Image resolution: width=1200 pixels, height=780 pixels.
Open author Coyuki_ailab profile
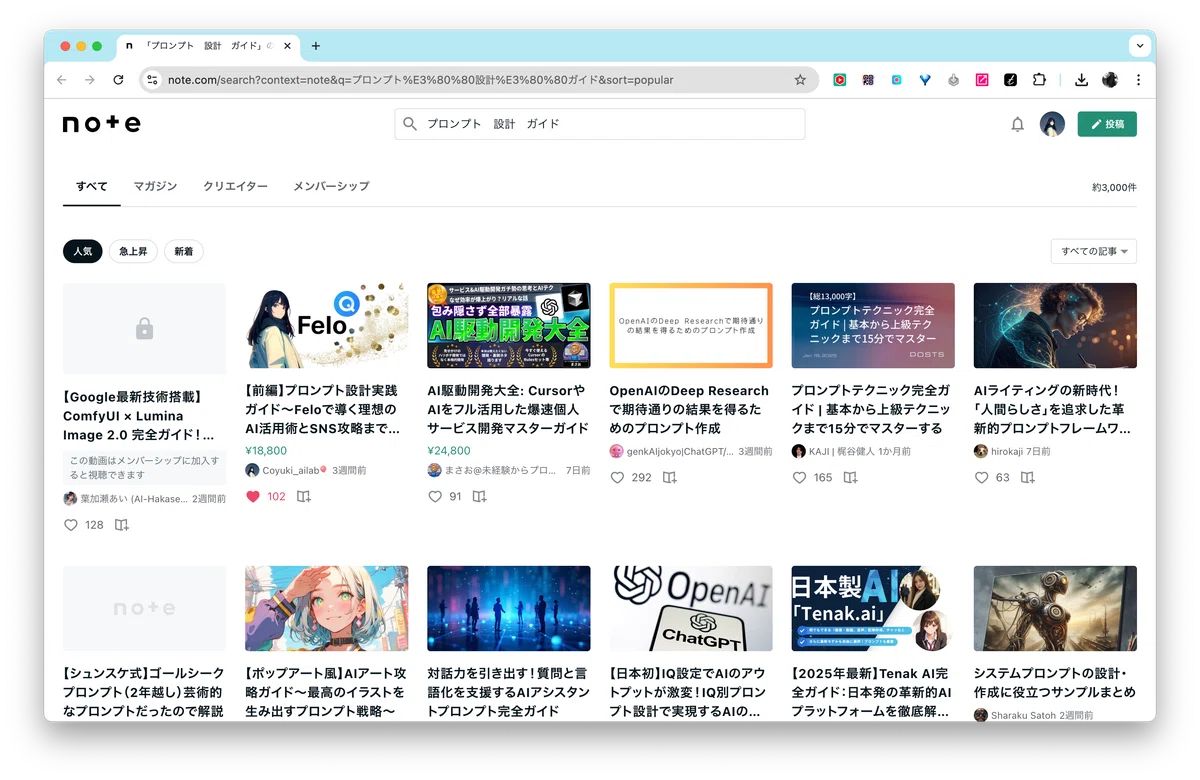287,470
